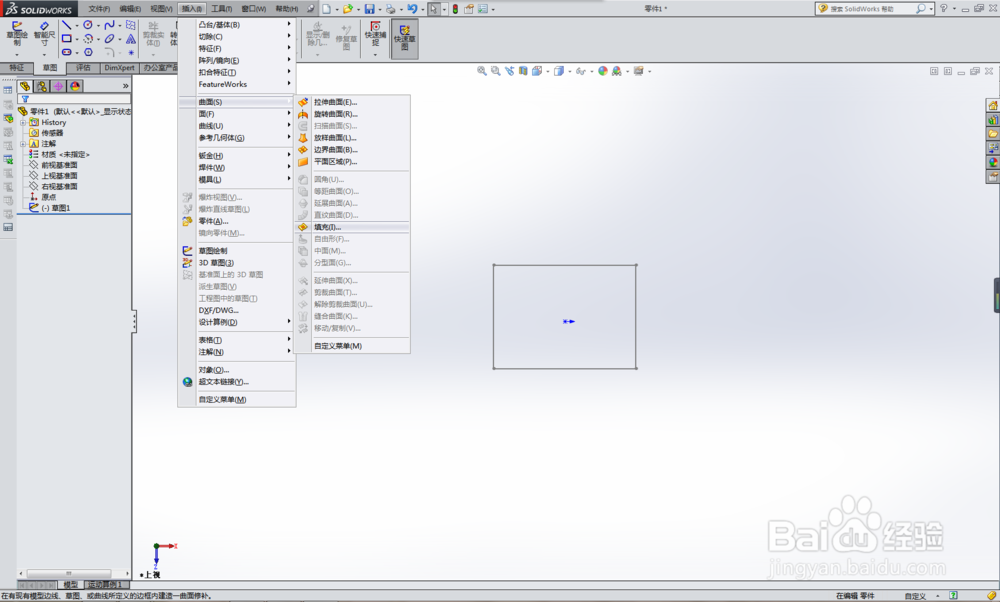Click Zoom to Area icon in view toolbar
The width and height of the screenshot is (1000, 602).
(x=496, y=71)
